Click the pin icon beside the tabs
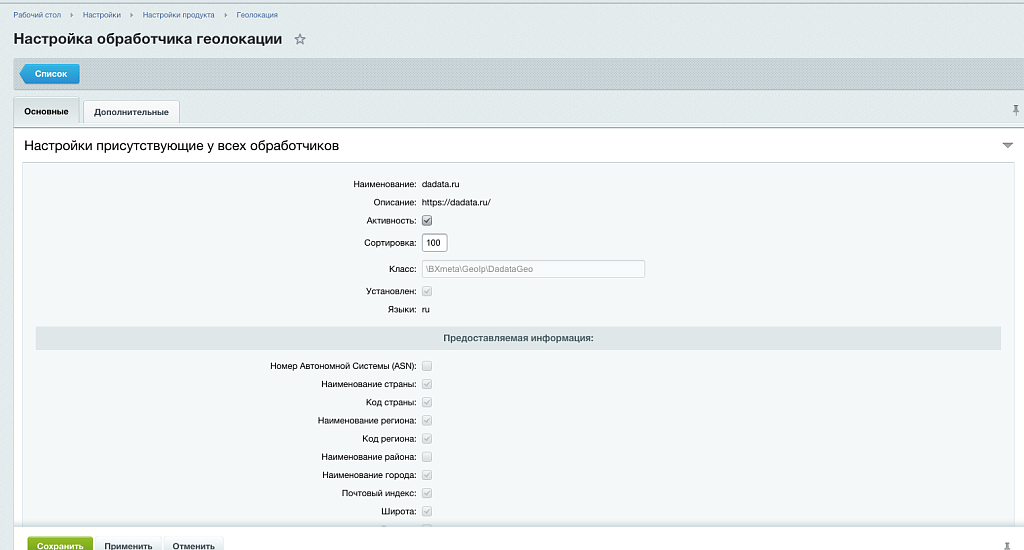 click(1016, 110)
